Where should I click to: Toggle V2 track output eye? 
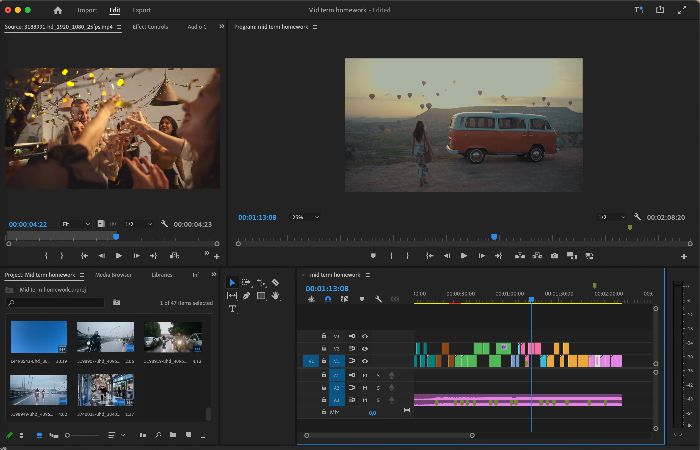pyautogui.click(x=365, y=349)
